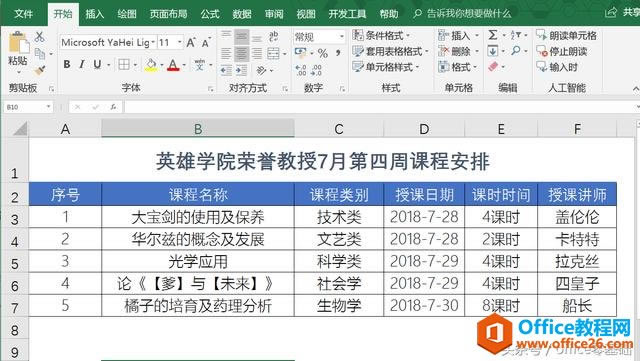640x361 pixels.
Task: Click the Fill down arrow icon
Action: [x=493, y=51]
